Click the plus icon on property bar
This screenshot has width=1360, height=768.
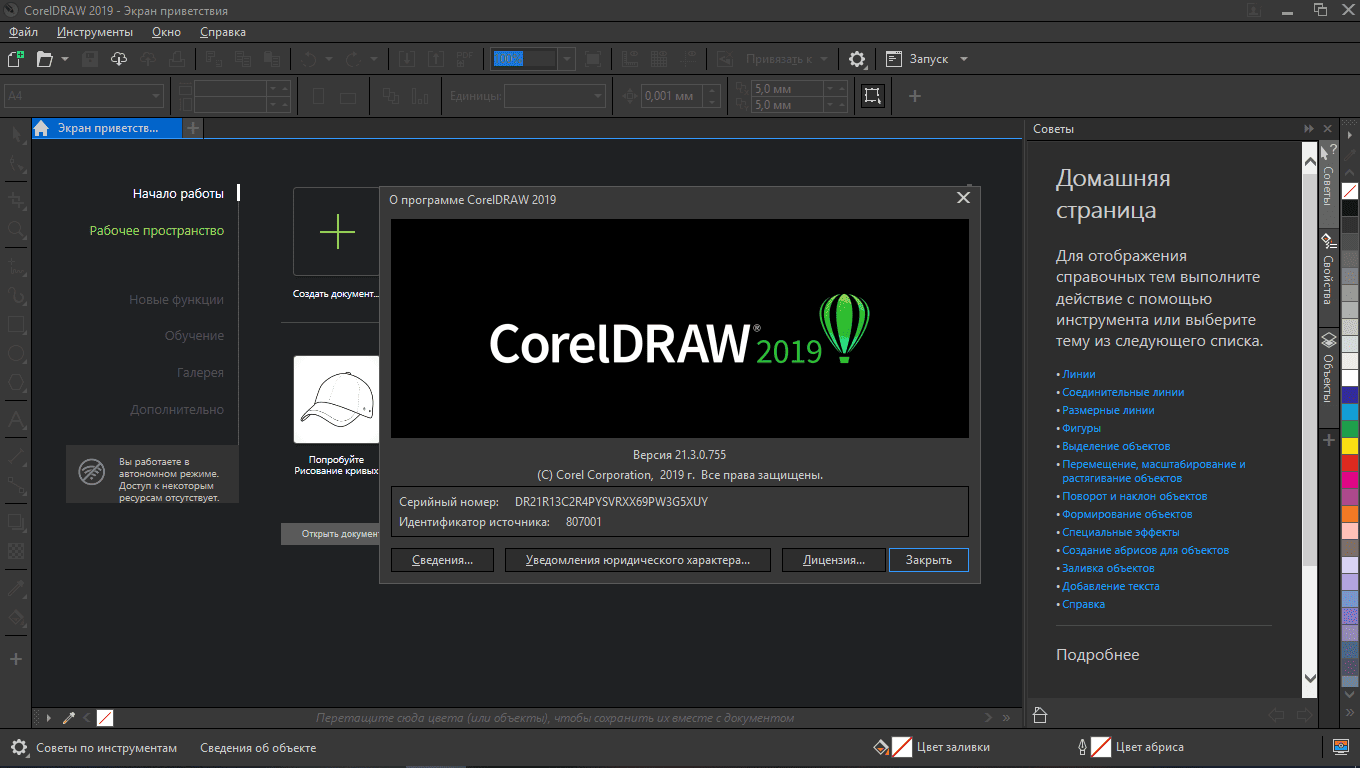914,96
